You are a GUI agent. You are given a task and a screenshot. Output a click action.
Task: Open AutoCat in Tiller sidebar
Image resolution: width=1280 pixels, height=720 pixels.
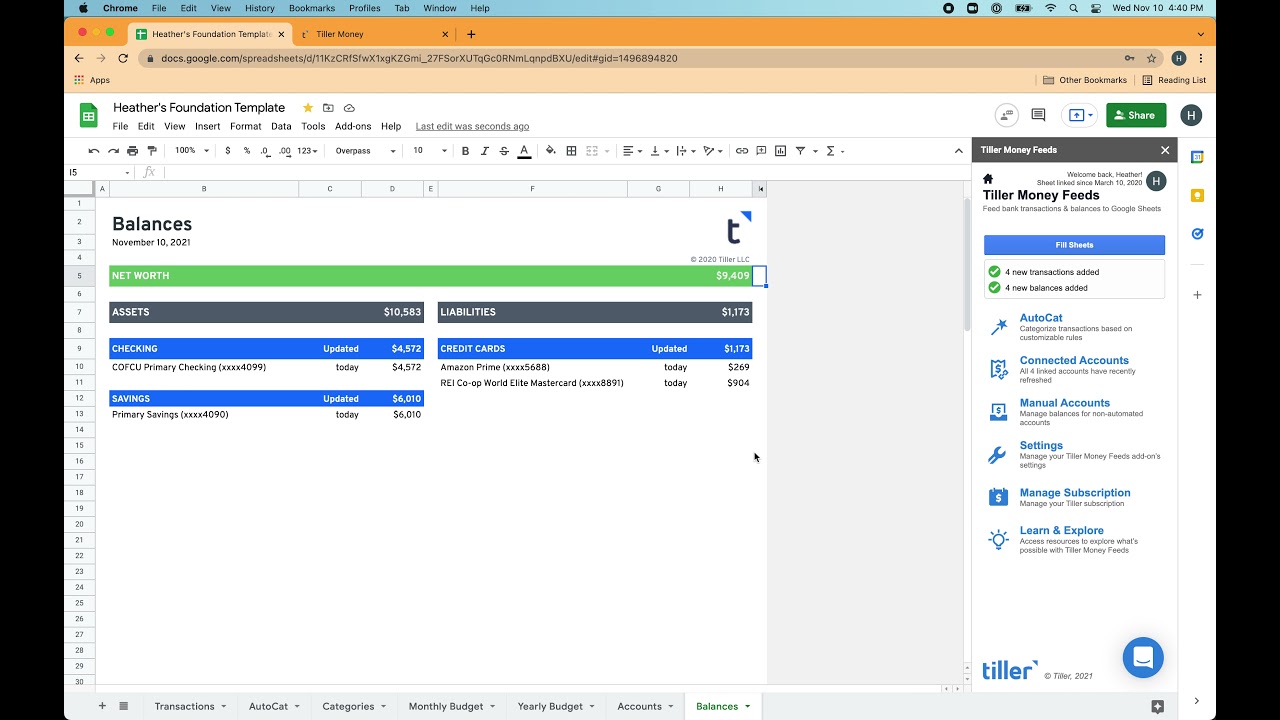(1041, 318)
